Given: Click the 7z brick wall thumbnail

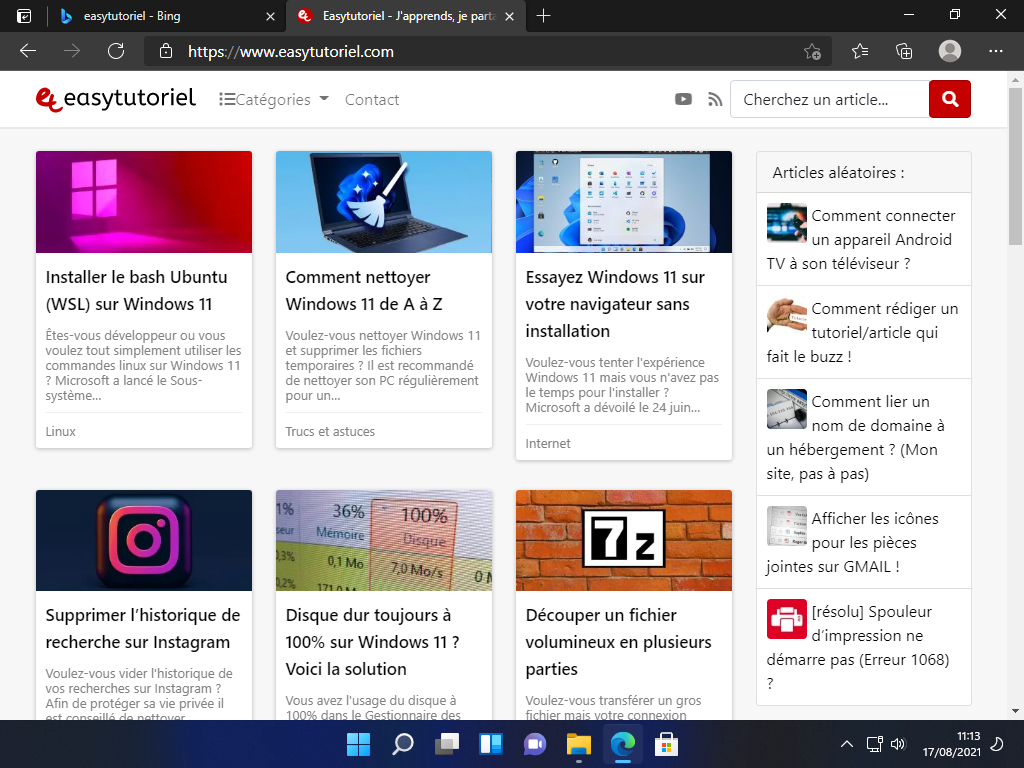Looking at the screenshot, I should [624, 540].
